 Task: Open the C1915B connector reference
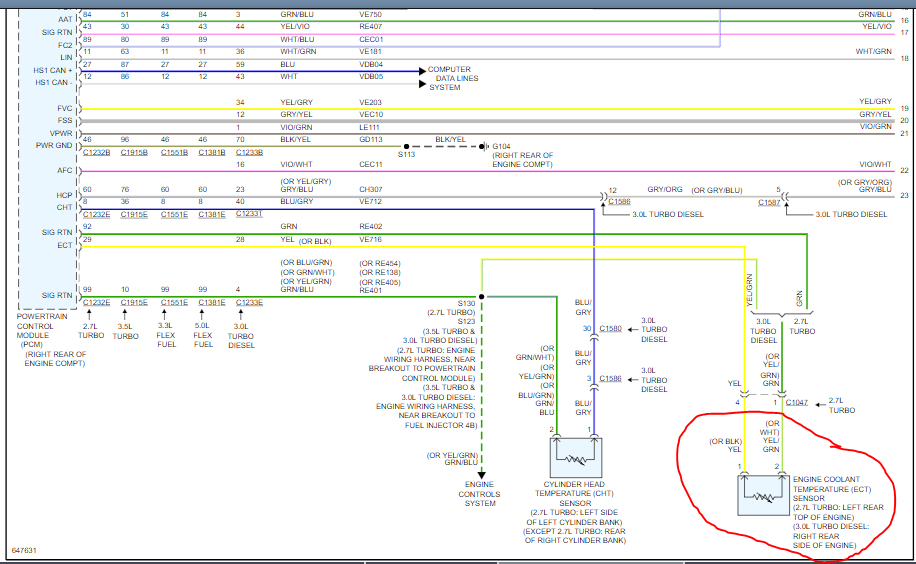[x=134, y=153]
